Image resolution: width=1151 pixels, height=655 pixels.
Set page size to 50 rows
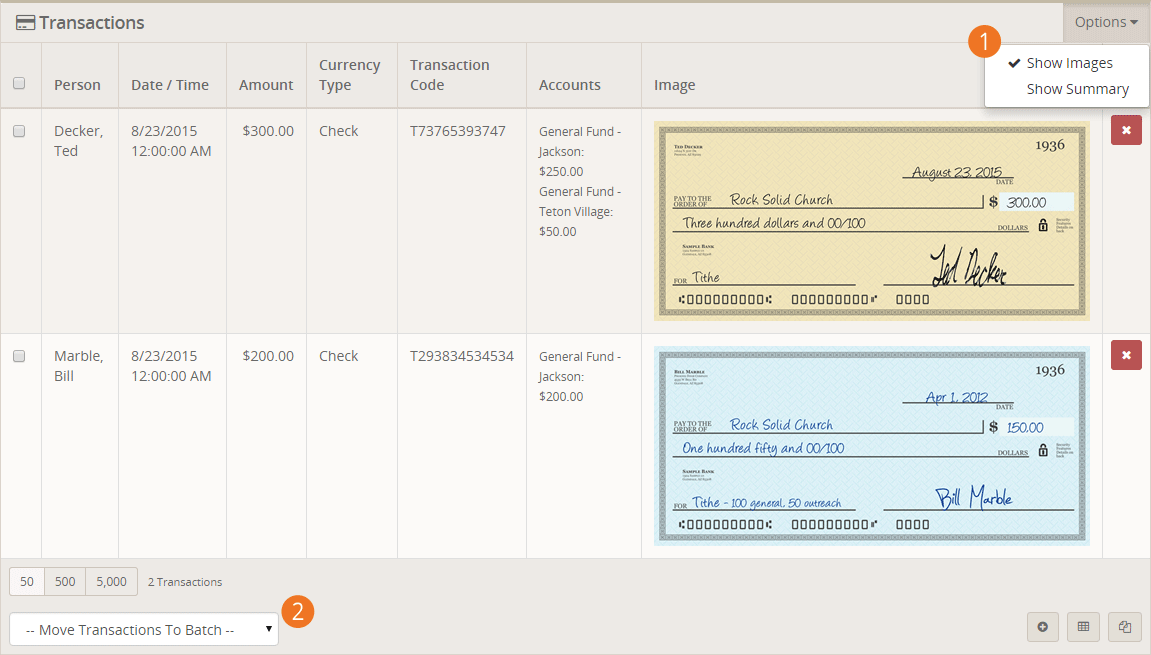(x=27, y=581)
